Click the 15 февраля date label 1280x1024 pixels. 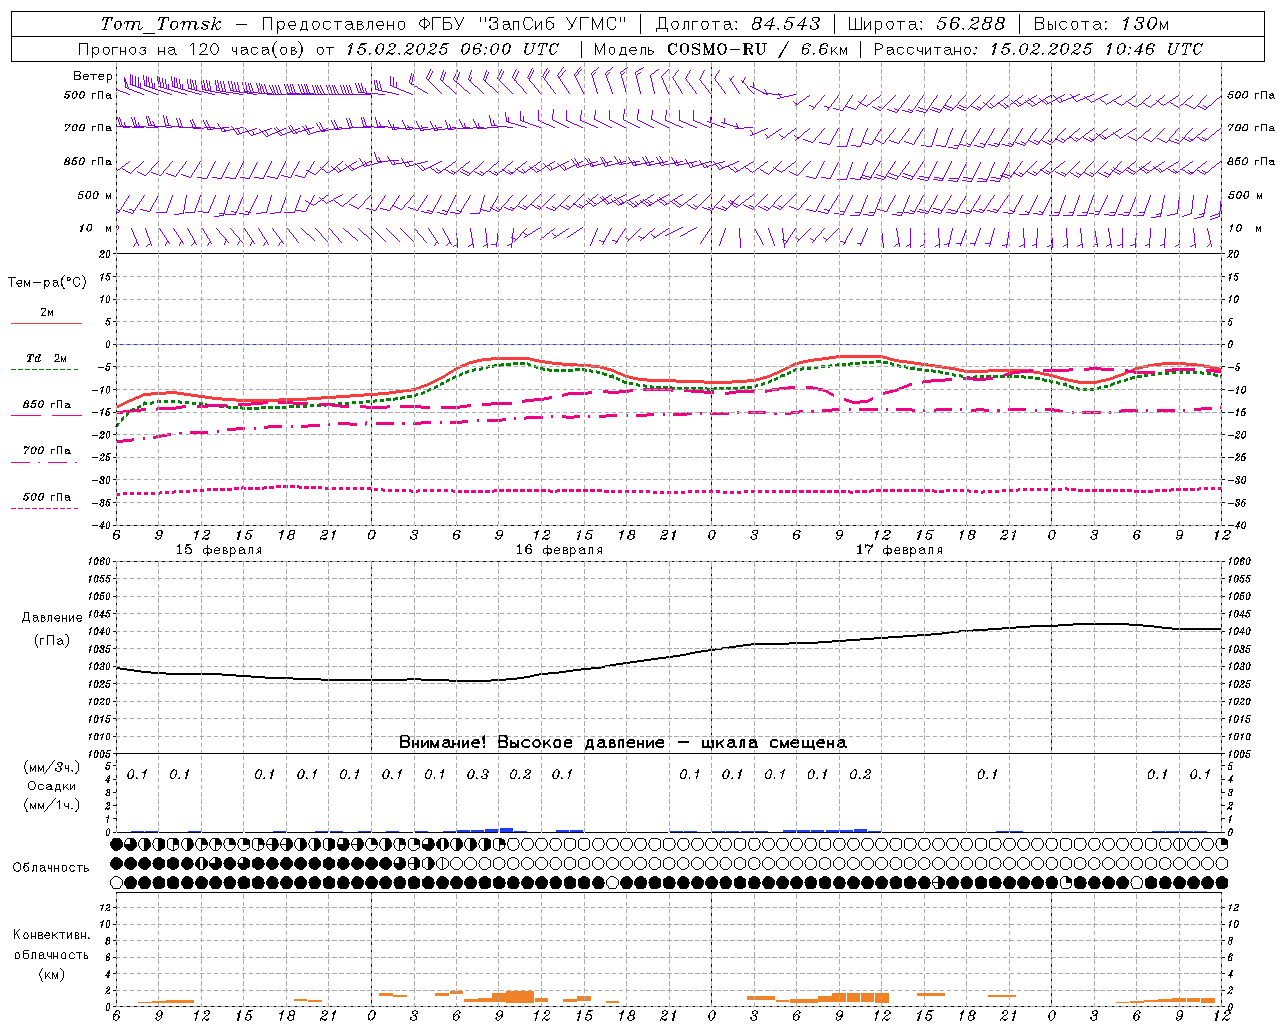pos(219,550)
